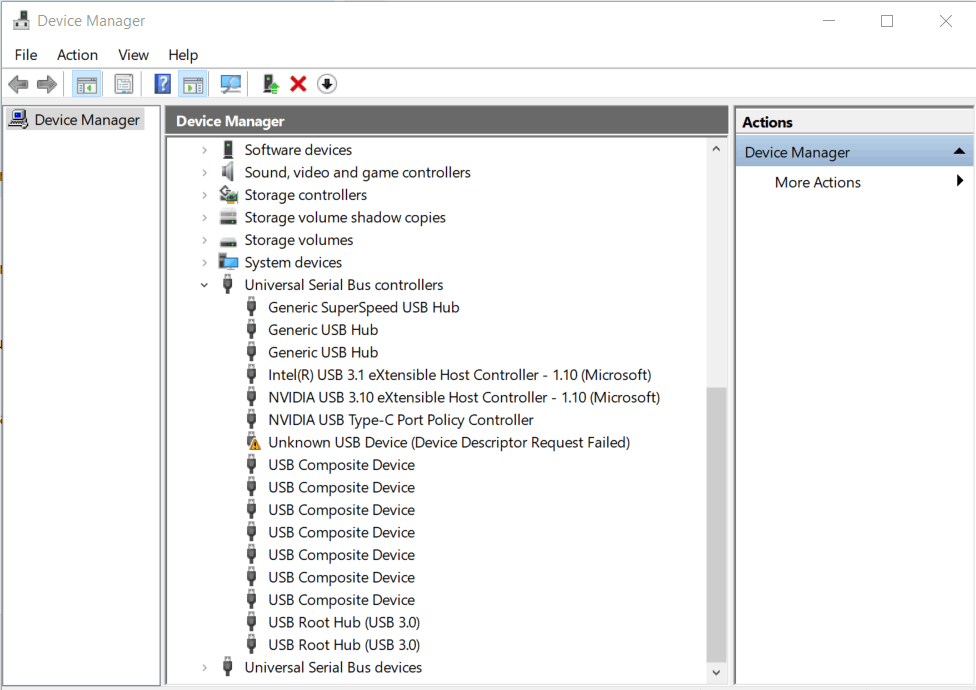Click the Storage volumes drive icon
The width and height of the screenshot is (976, 690).
click(228, 241)
